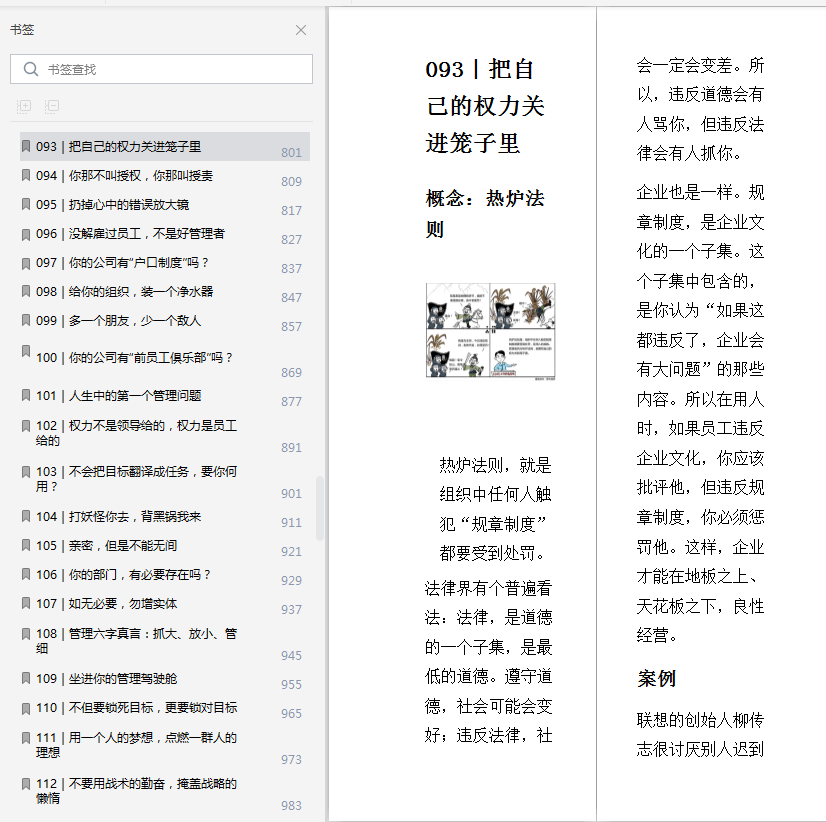The height and width of the screenshot is (822, 826).
Task: Click the bookmarks panel vertical scrollbar
Action: (320, 508)
